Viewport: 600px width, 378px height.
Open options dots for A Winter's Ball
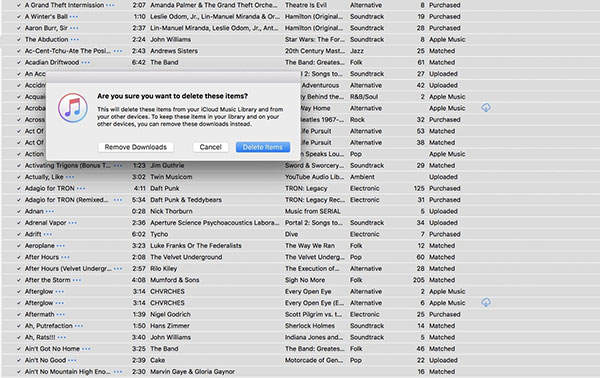74,17
